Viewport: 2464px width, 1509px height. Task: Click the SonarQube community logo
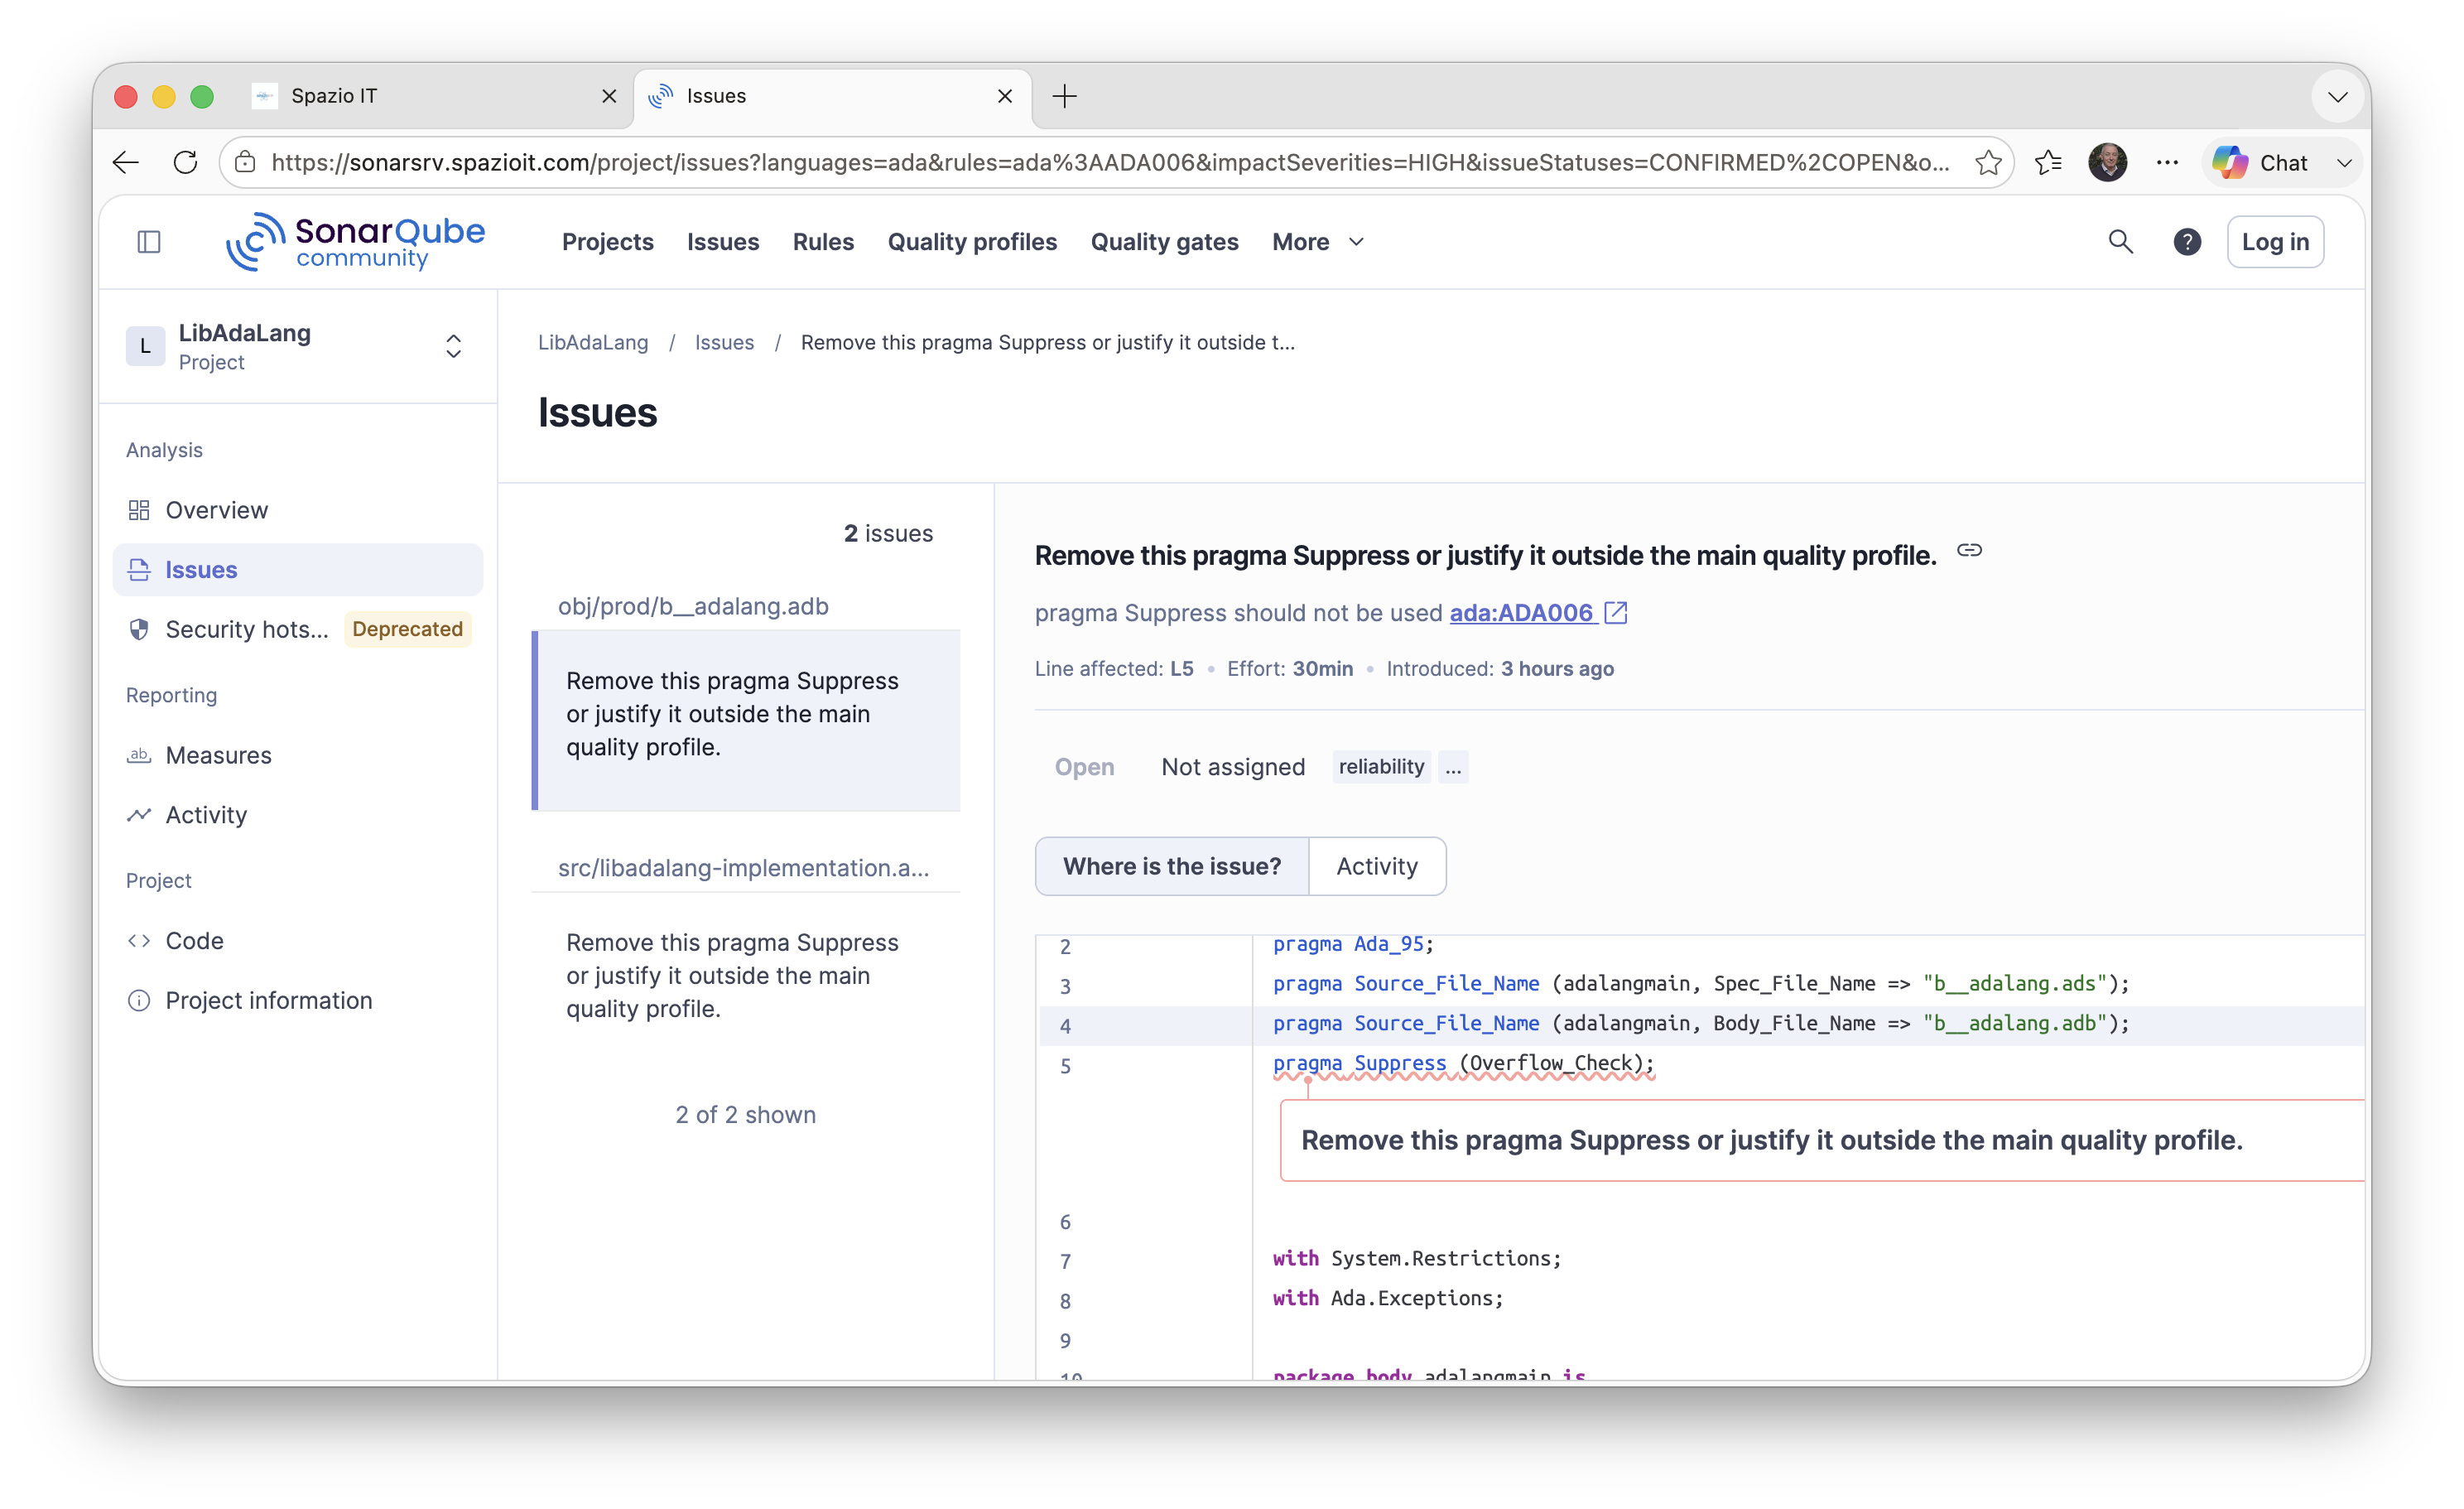click(x=356, y=241)
